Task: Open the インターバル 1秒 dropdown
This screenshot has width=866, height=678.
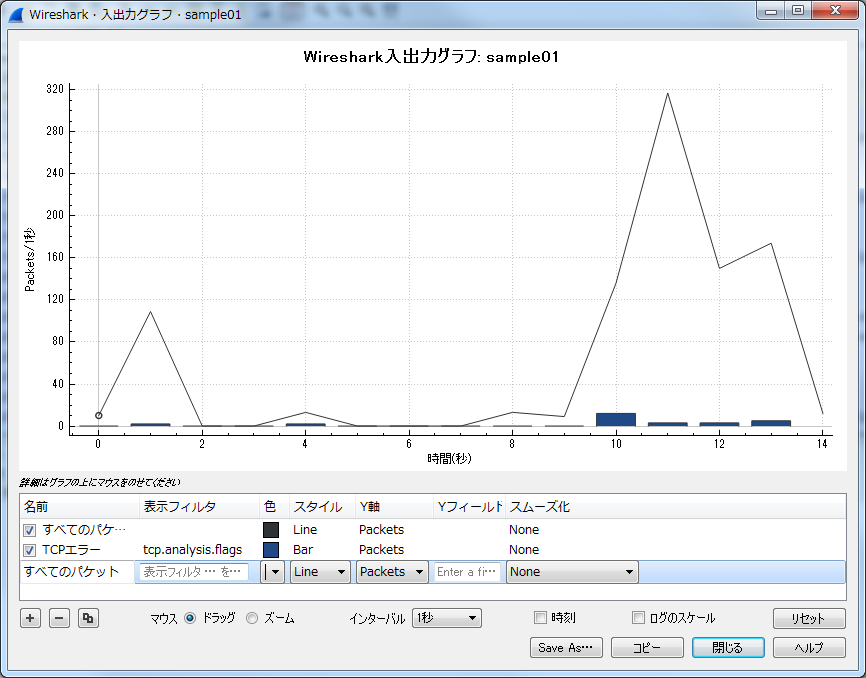Action: point(446,618)
